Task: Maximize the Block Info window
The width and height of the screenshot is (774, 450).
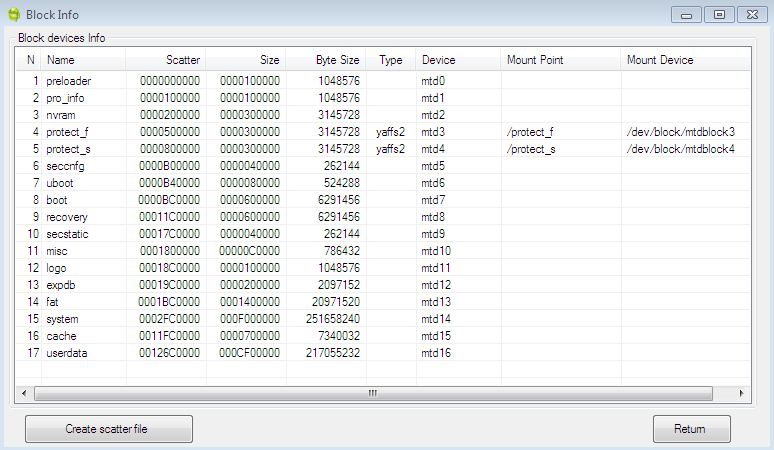Action: click(x=719, y=15)
